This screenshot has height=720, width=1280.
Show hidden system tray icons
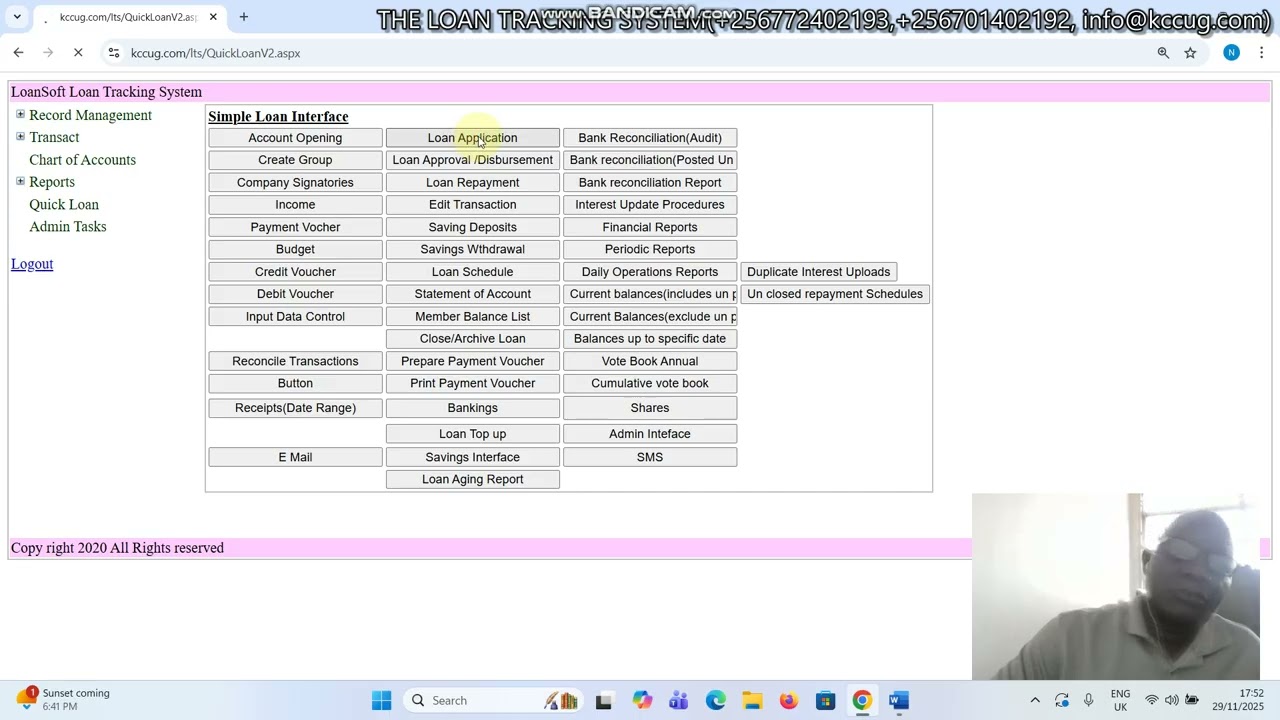pos(1035,700)
